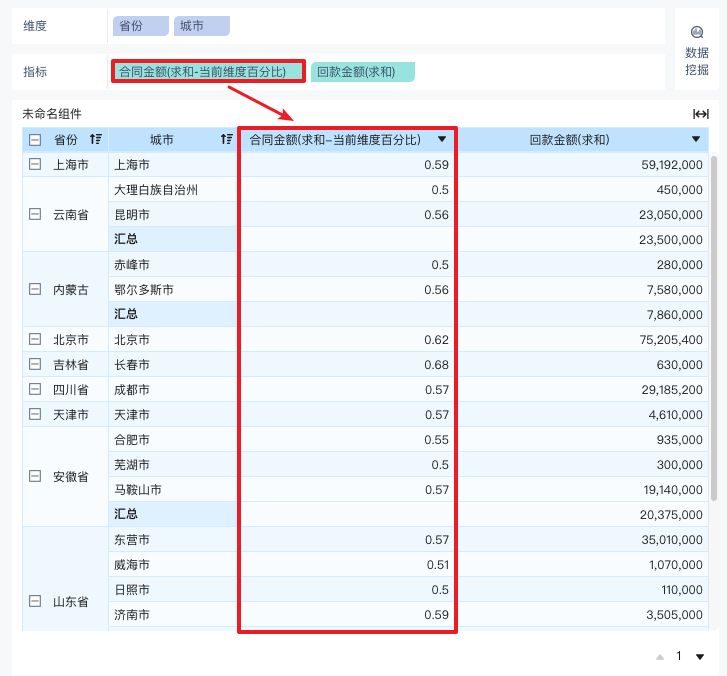Screen dimensions: 727x676
Task: Select the 东营市 city cell
Action: click(x=173, y=540)
